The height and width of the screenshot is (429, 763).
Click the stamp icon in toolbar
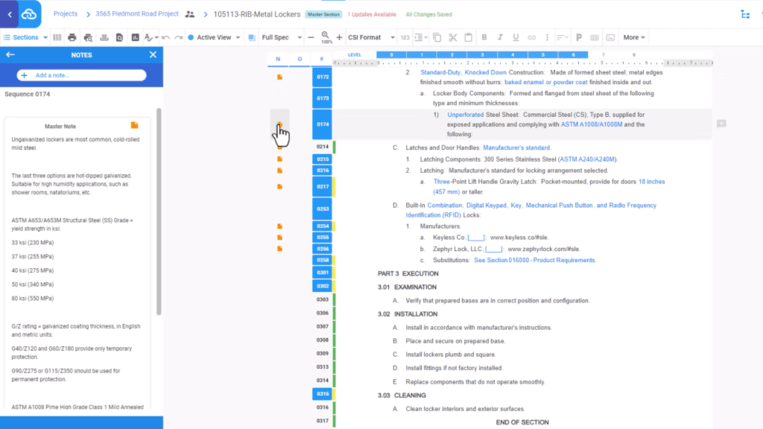(x=104, y=37)
